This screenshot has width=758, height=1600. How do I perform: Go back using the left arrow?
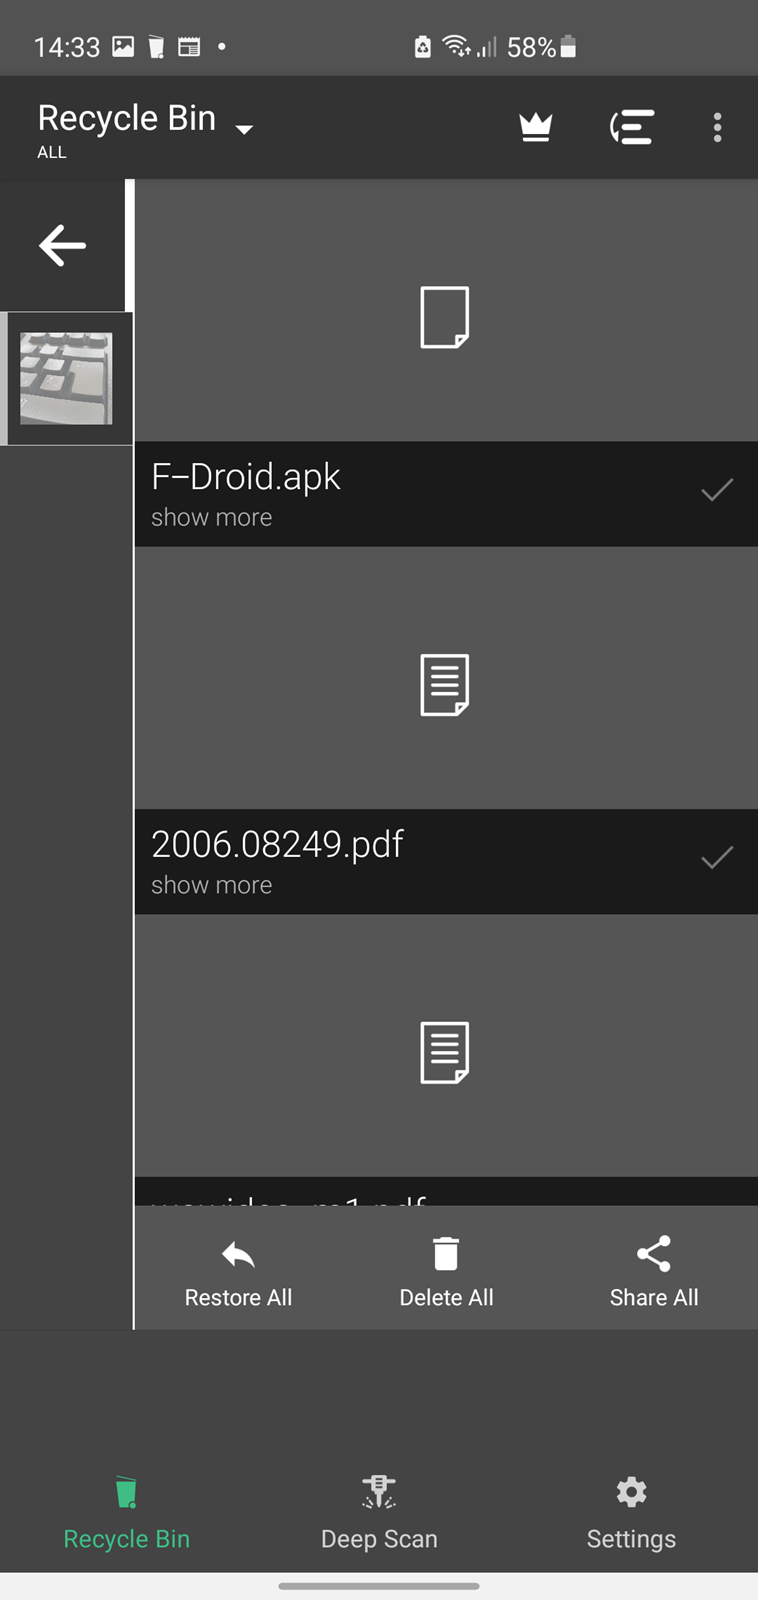pyautogui.click(x=62, y=245)
